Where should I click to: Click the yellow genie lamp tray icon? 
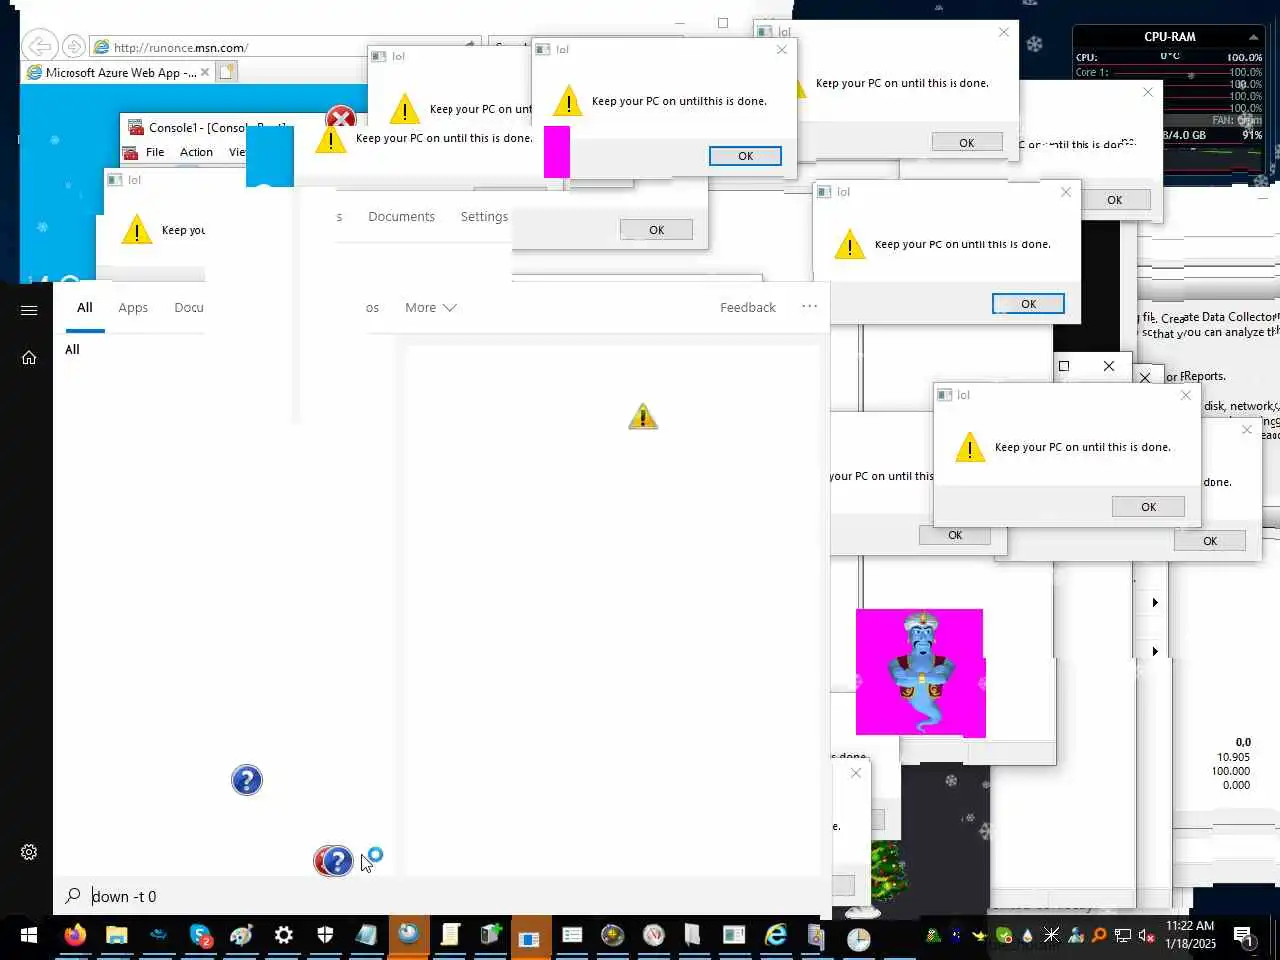[x=979, y=936]
